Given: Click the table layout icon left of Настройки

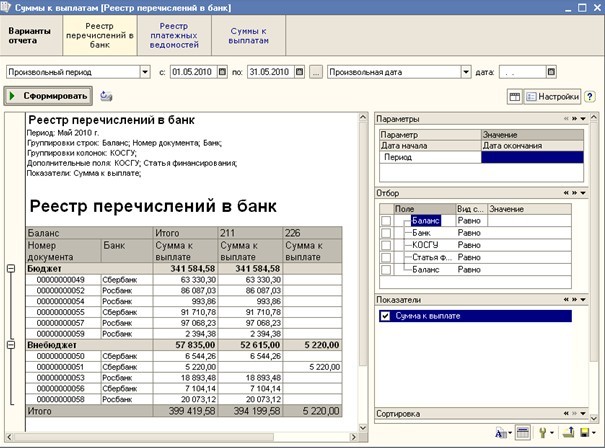Looking at the screenshot, I should tap(515, 96).
